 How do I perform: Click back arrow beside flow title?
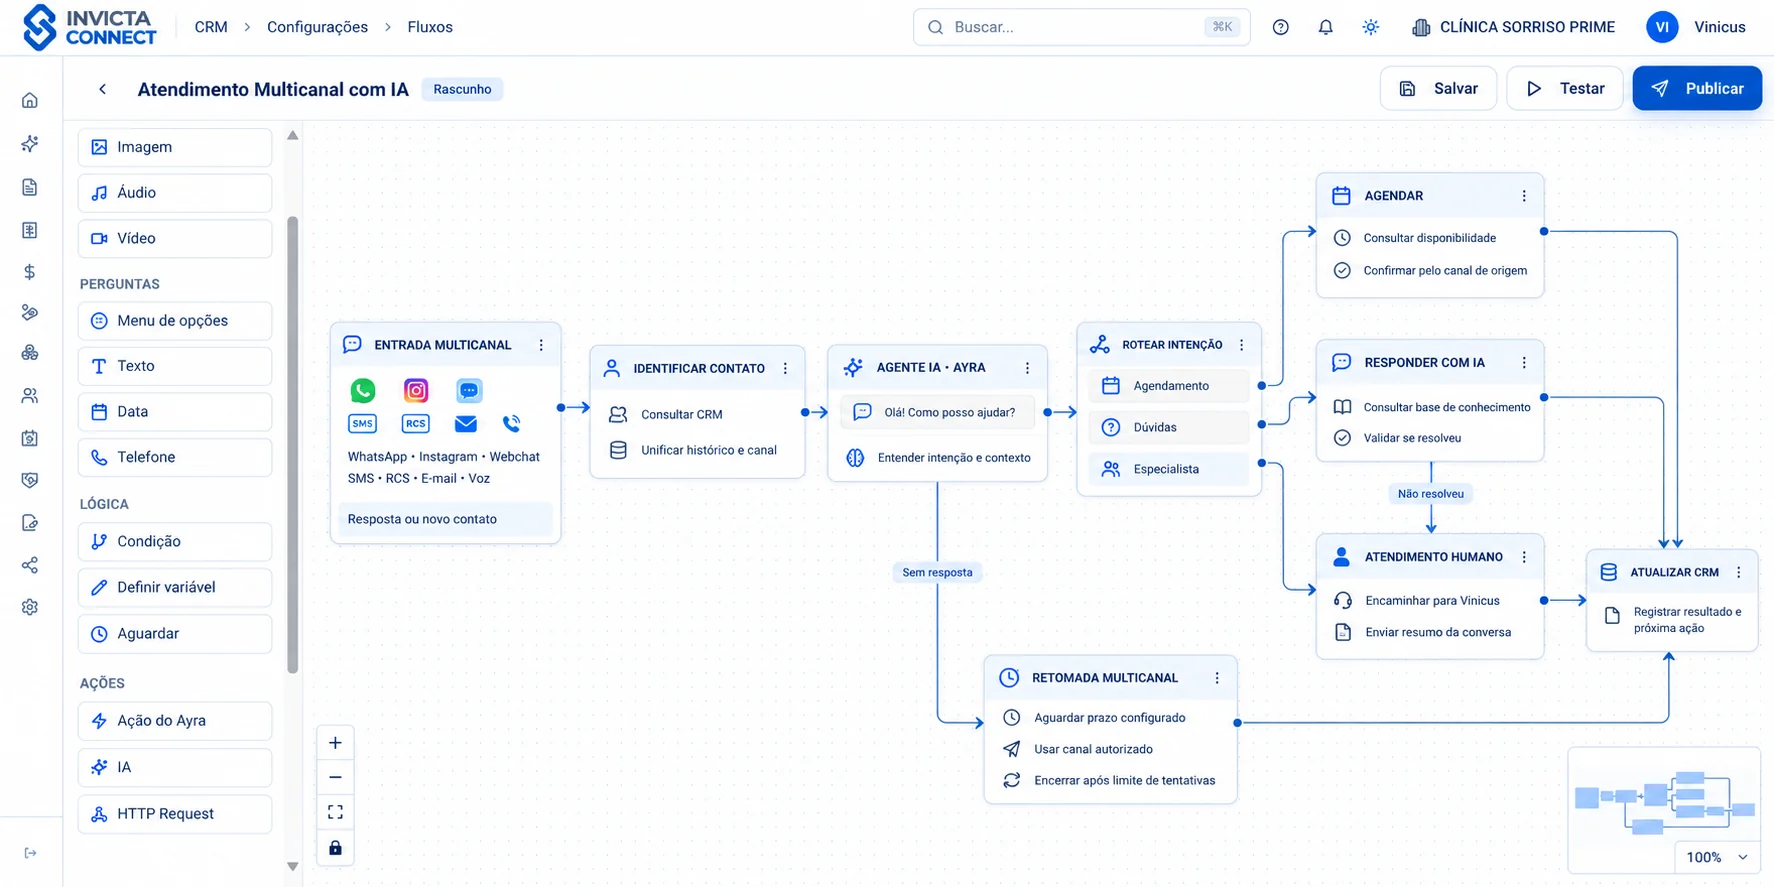(x=102, y=89)
